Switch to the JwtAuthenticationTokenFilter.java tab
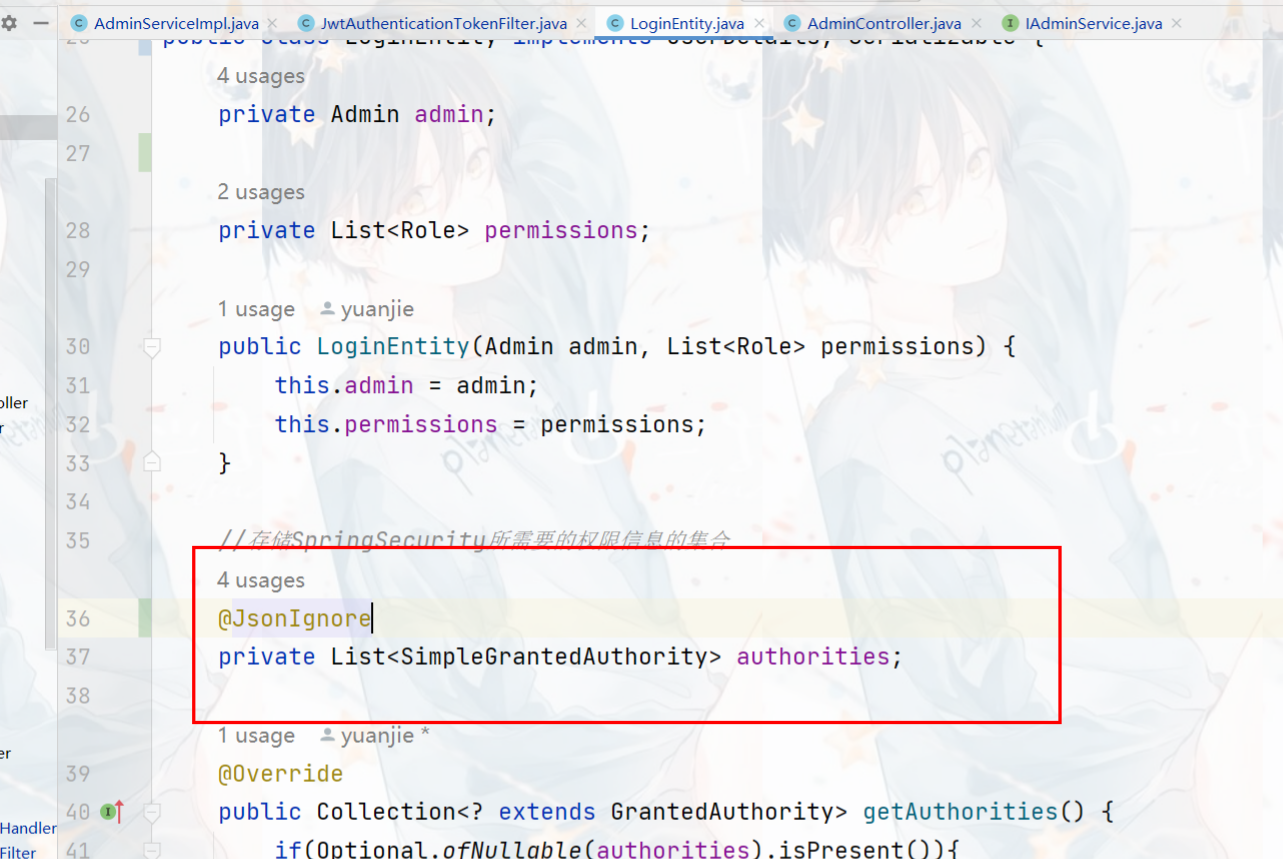 [444, 23]
